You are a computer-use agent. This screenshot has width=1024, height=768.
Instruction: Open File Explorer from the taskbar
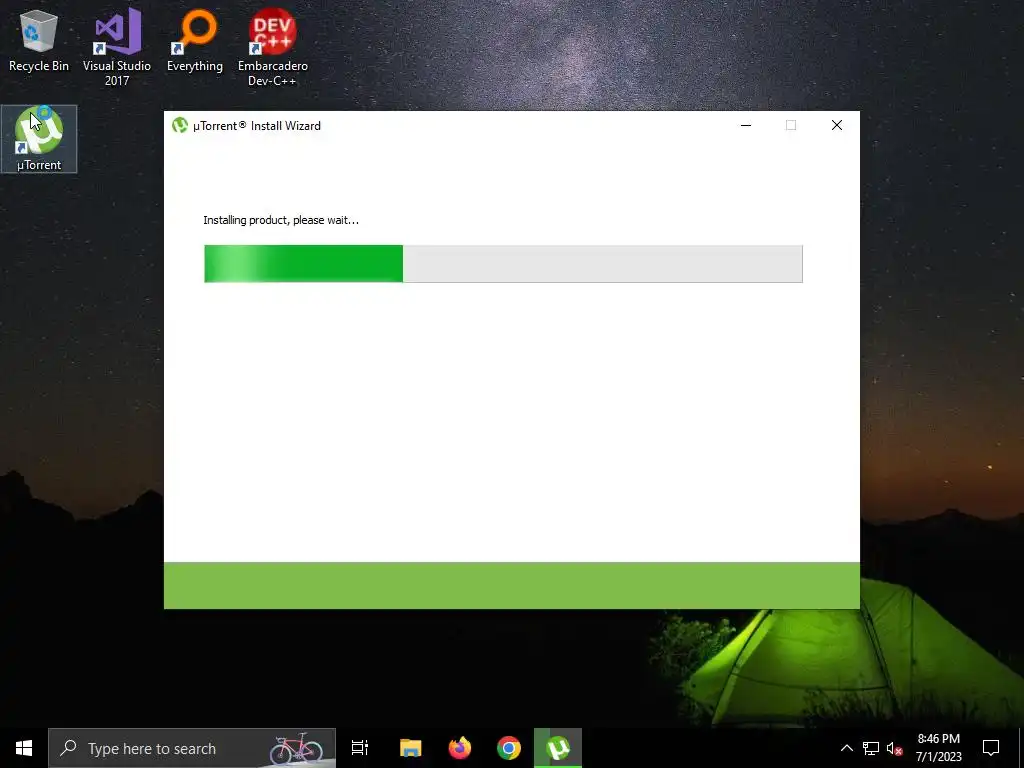coord(411,748)
